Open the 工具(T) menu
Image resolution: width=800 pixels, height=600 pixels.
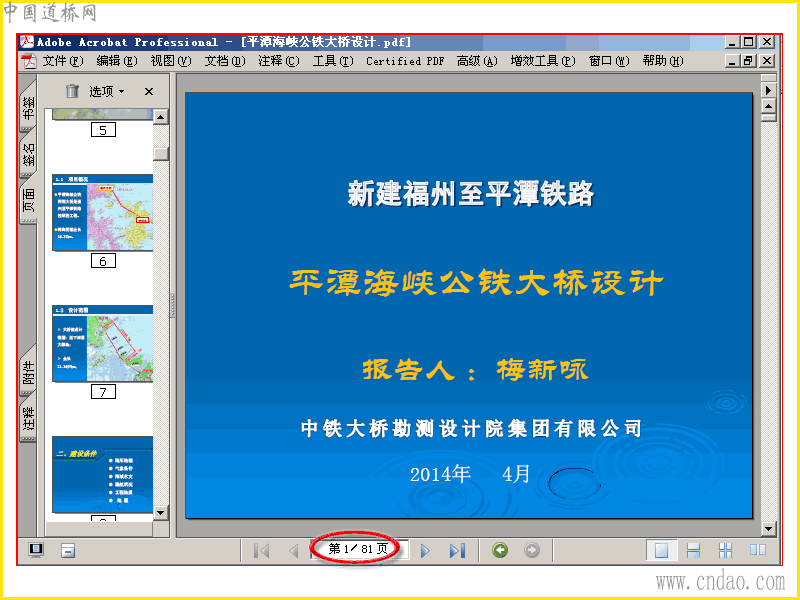tap(333, 61)
